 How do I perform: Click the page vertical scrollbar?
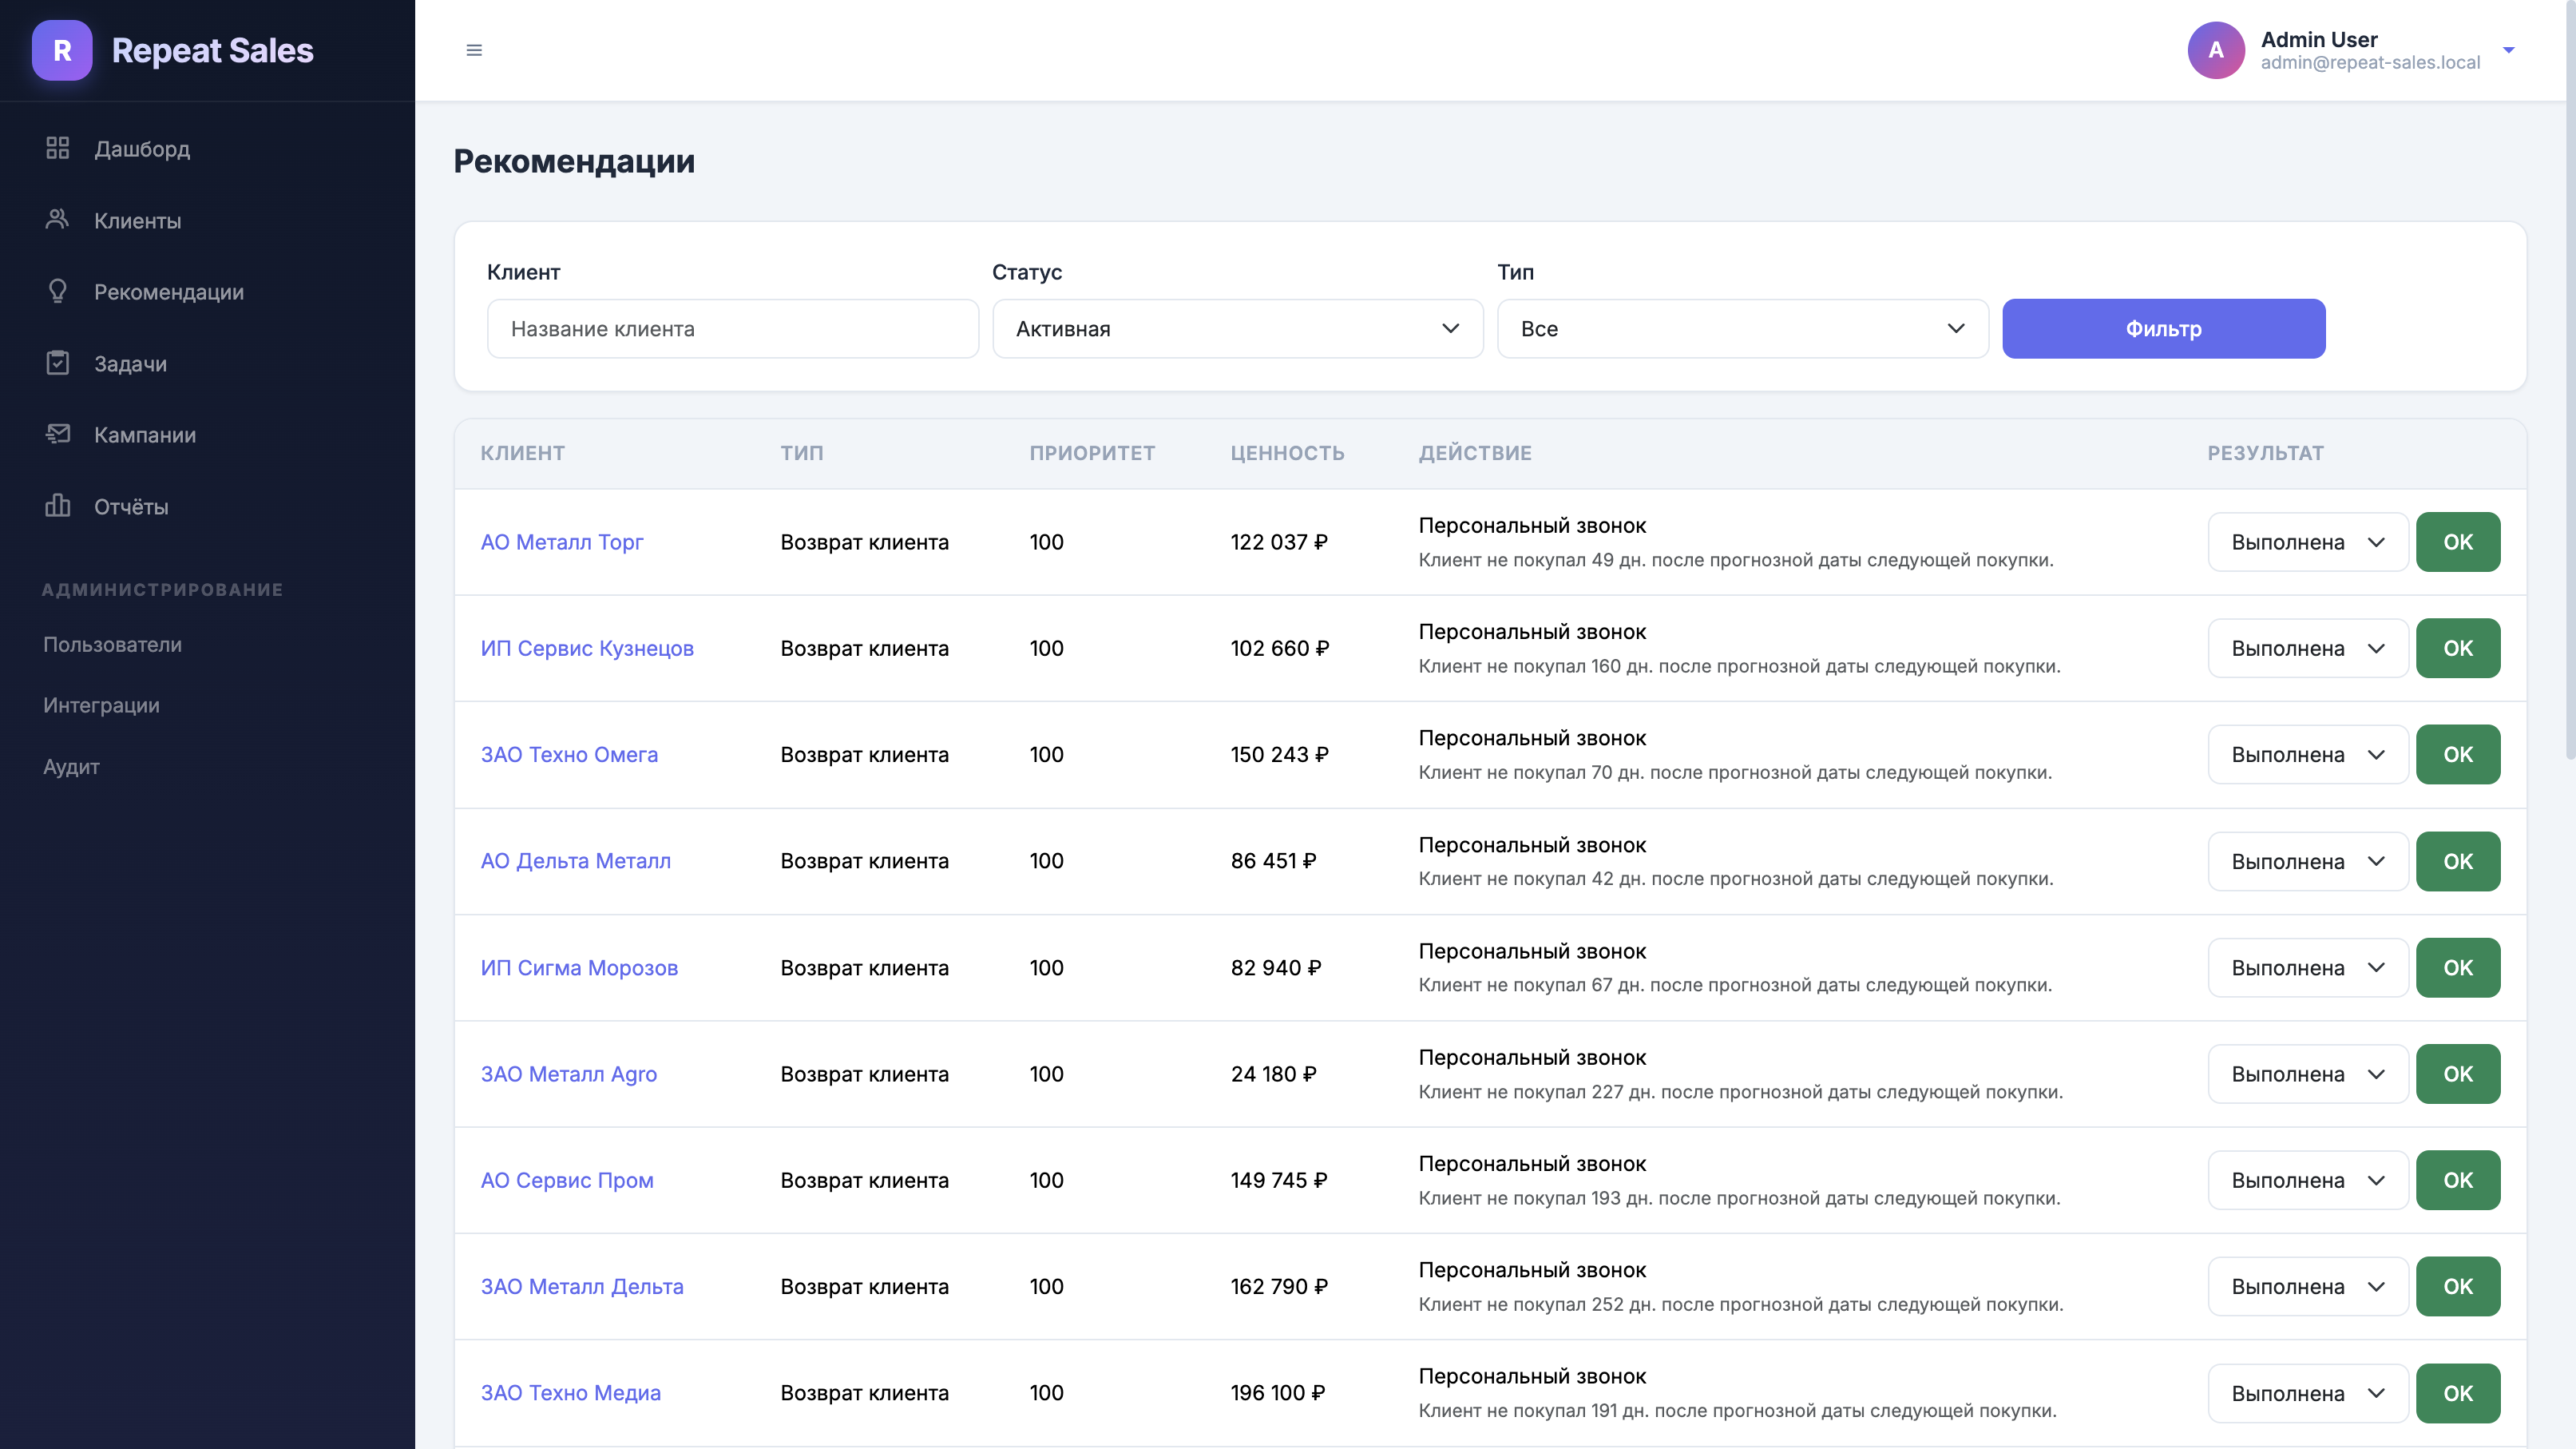tap(2570, 380)
